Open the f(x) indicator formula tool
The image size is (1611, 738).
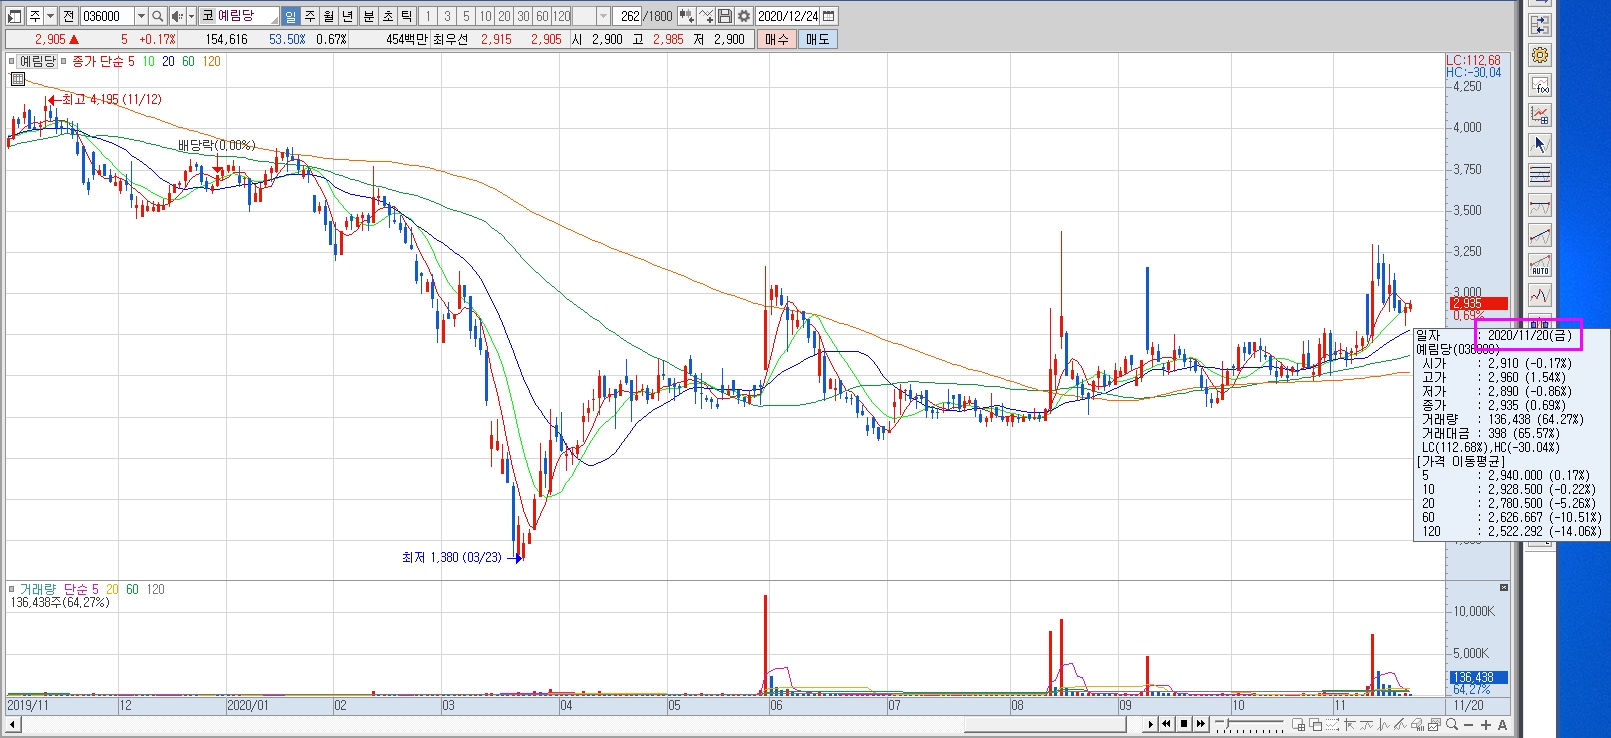1540,85
